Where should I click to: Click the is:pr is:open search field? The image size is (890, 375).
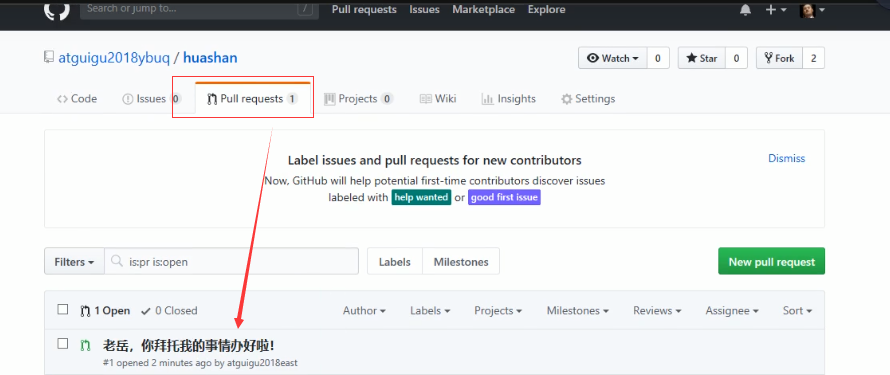232,262
